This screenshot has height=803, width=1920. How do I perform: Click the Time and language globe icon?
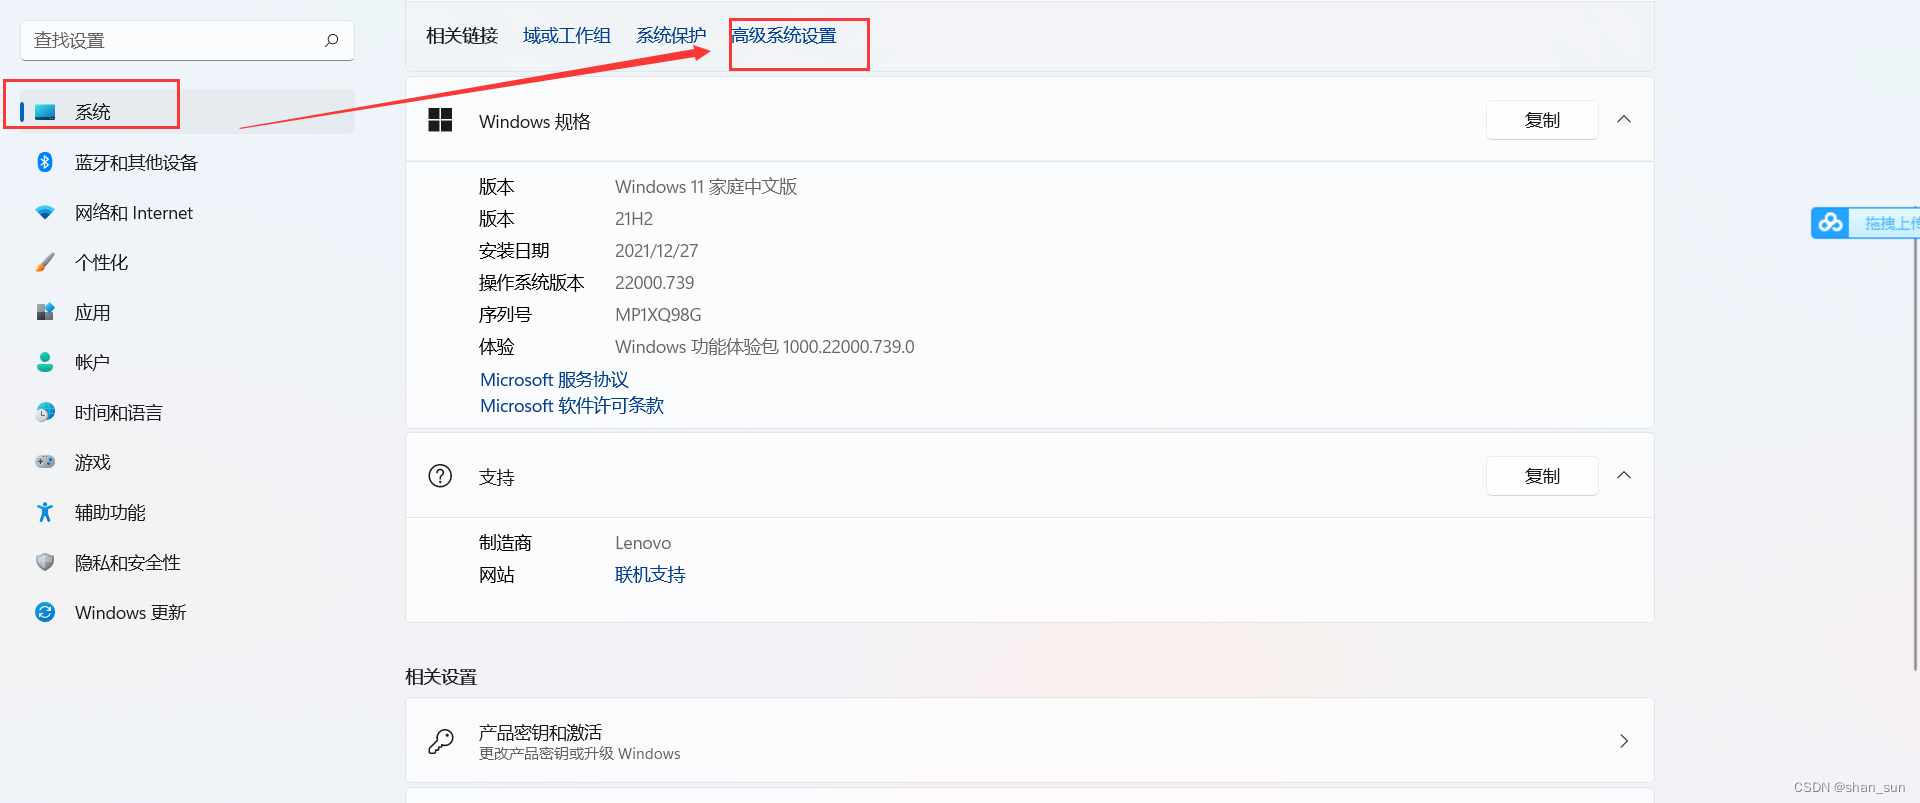[45, 412]
